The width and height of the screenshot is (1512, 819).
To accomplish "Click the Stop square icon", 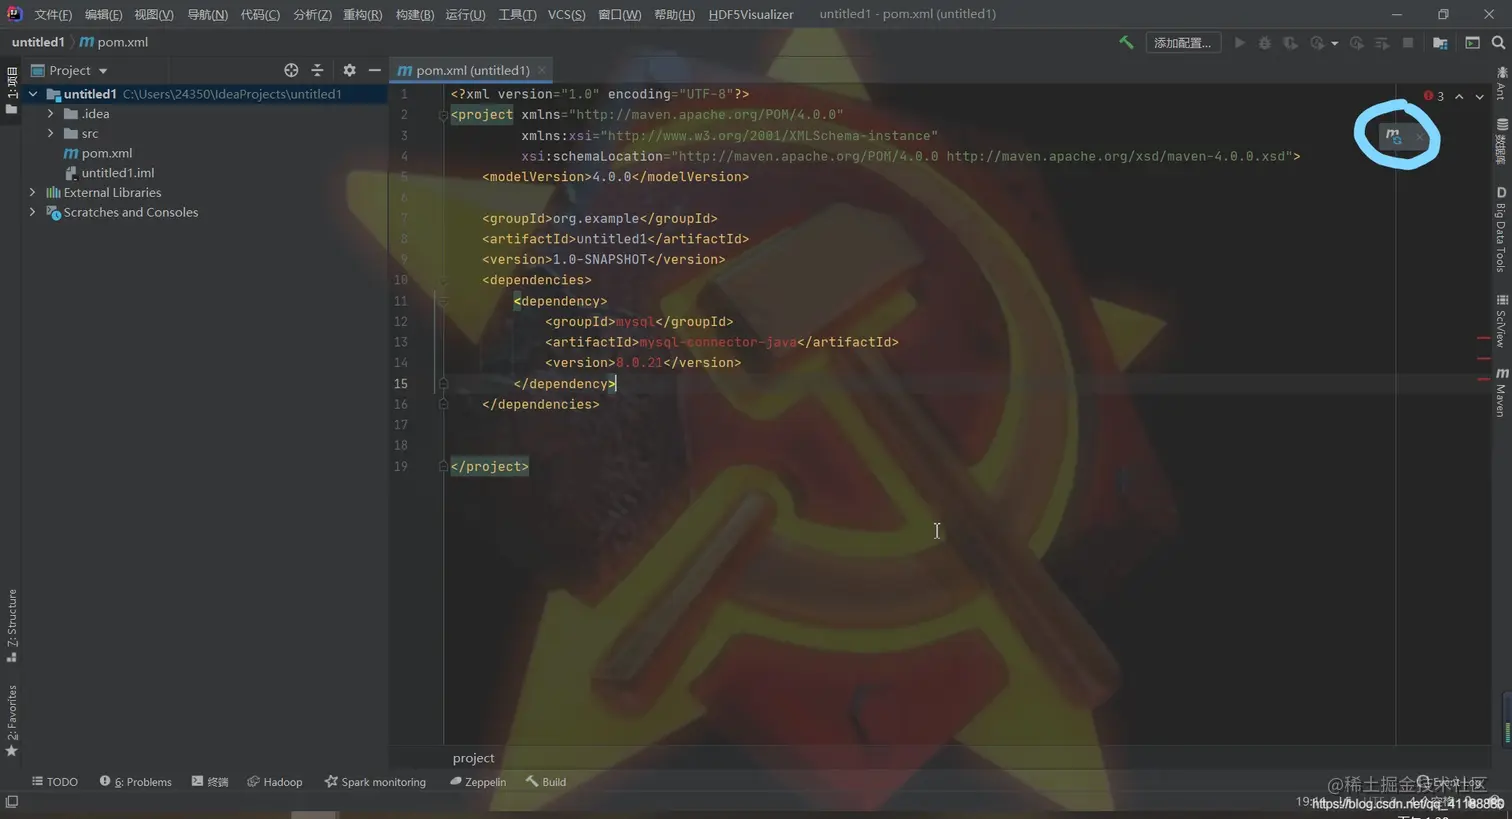I will (1408, 43).
